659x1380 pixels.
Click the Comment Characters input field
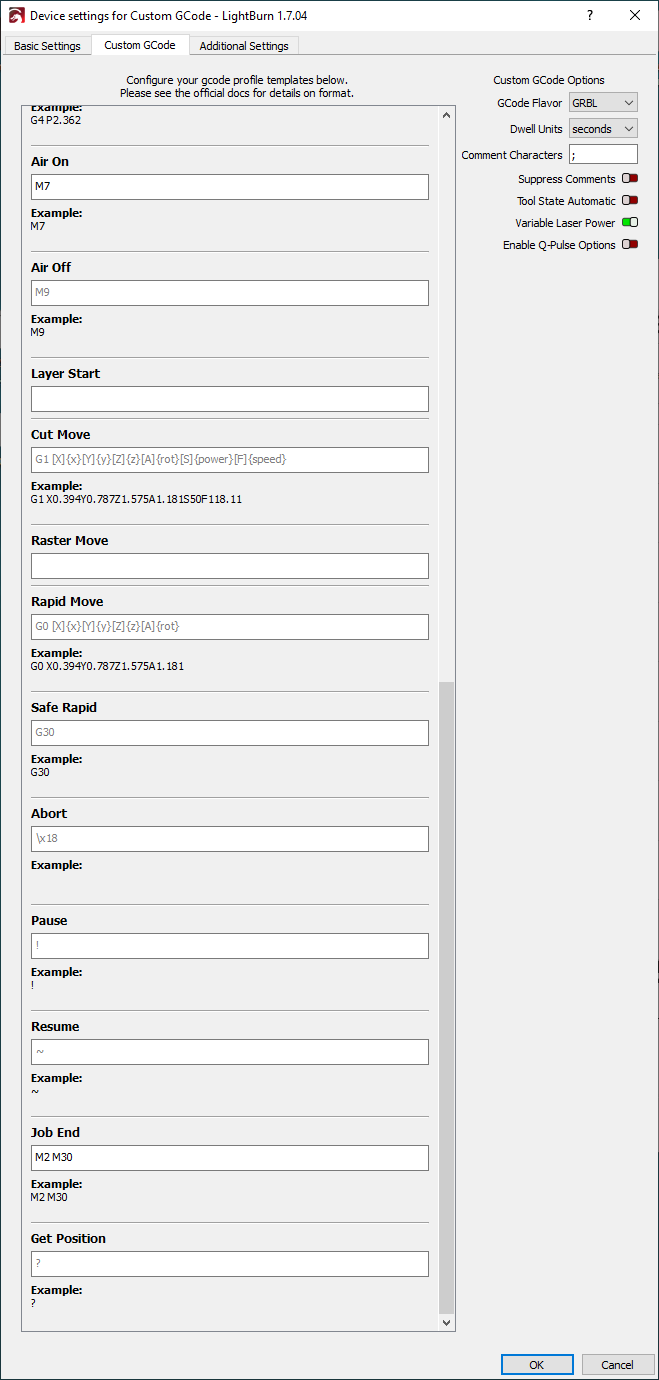(x=603, y=154)
